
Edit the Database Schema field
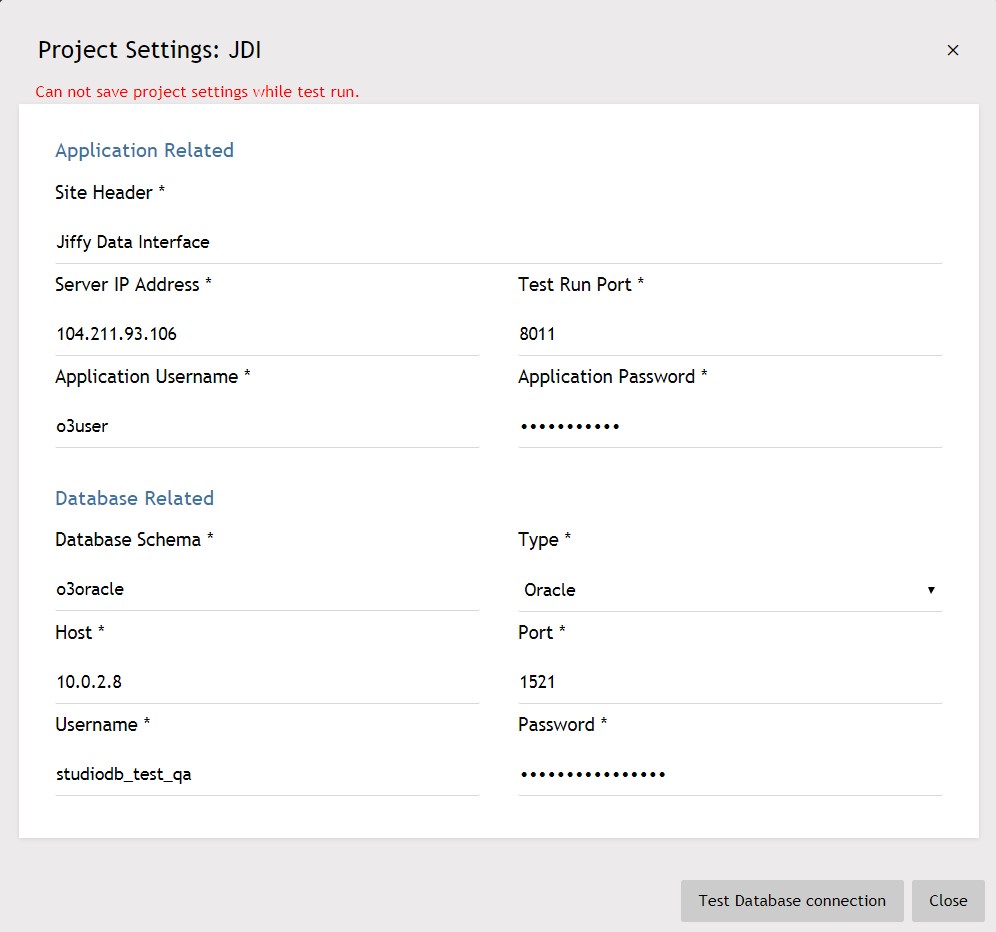click(267, 590)
